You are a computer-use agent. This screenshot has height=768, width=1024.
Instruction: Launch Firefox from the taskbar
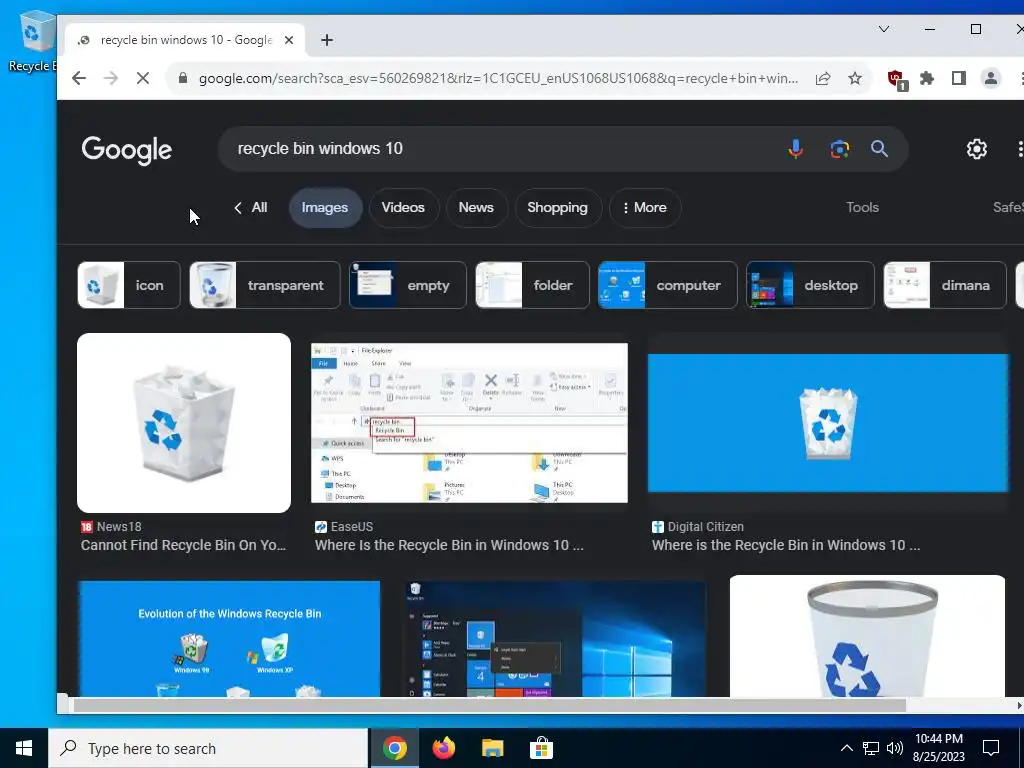pyautogui.click(x=444, y=748)
